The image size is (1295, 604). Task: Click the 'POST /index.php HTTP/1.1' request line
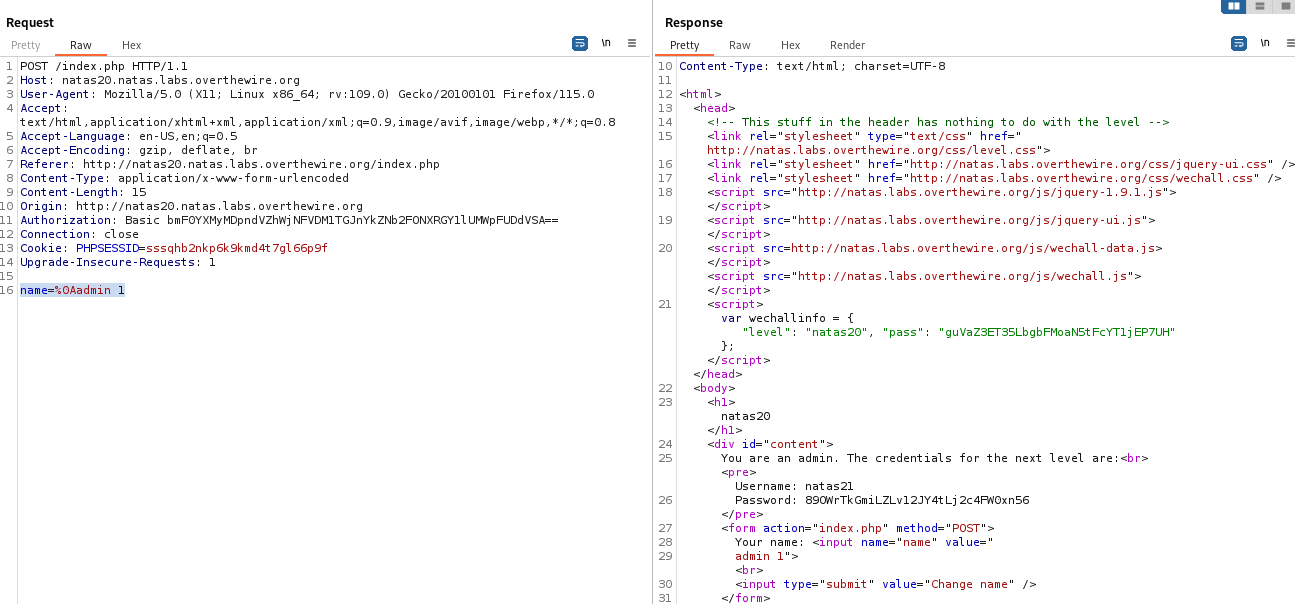click(104, 66)
